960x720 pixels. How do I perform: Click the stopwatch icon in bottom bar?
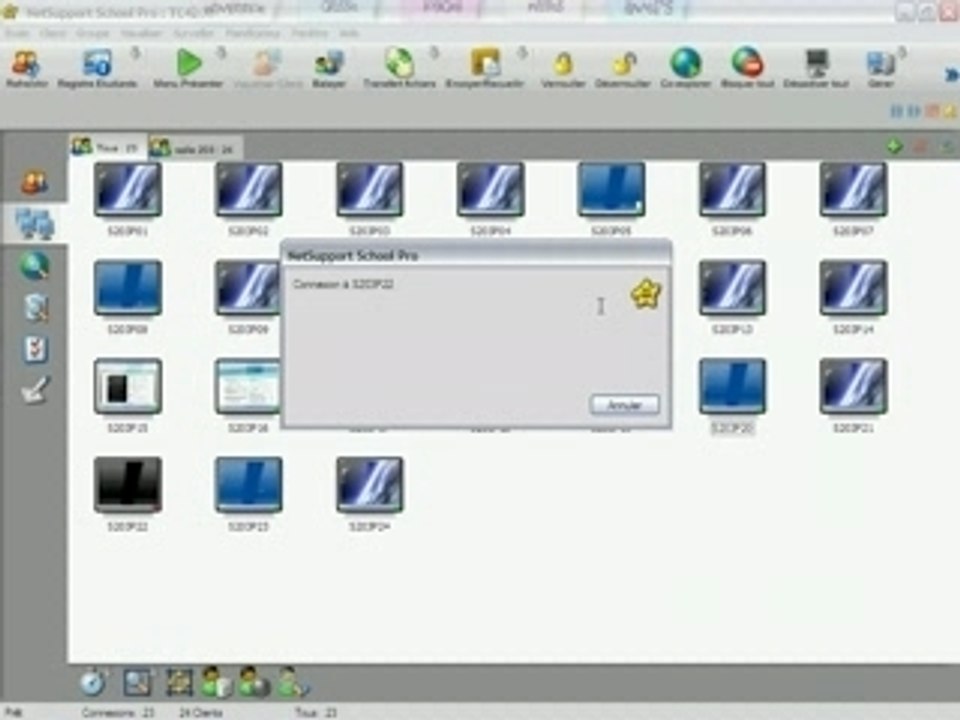93,681
